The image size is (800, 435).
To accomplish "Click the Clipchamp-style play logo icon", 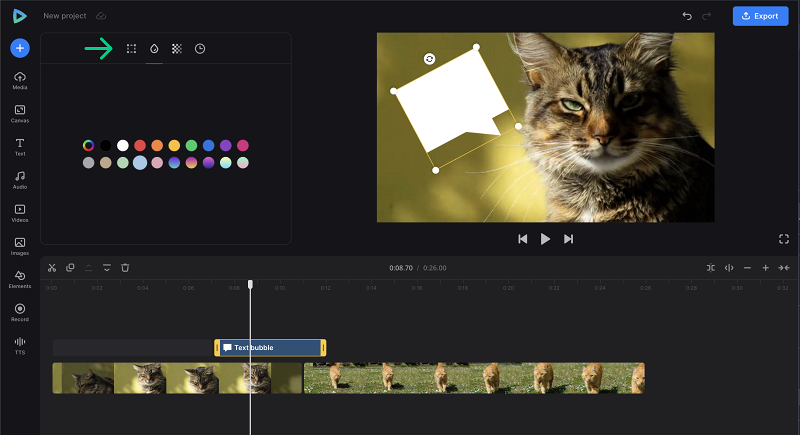I will [19, 16].
